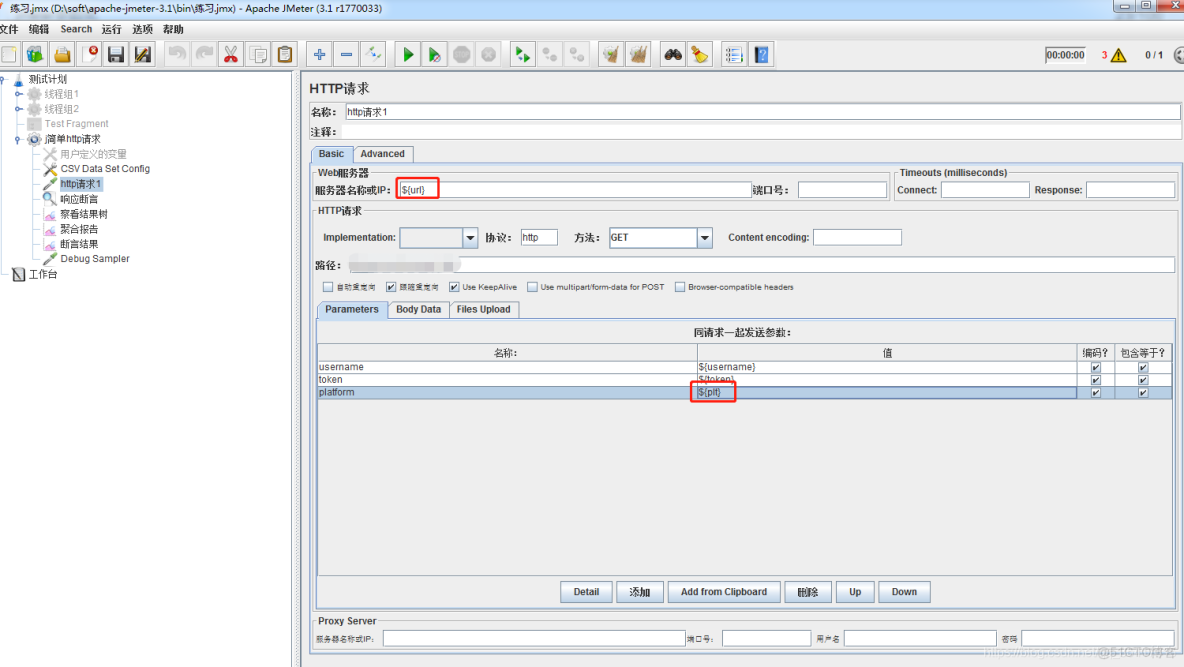1184x667 pixels.
Task: Click the Detail button
Action: click(586, 592)
